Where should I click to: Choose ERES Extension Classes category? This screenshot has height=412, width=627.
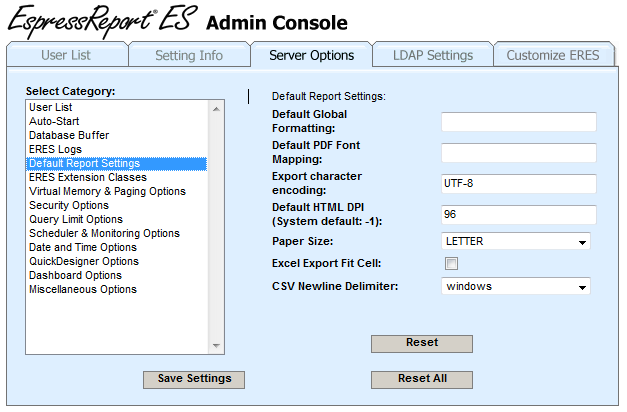coord(117,177)
